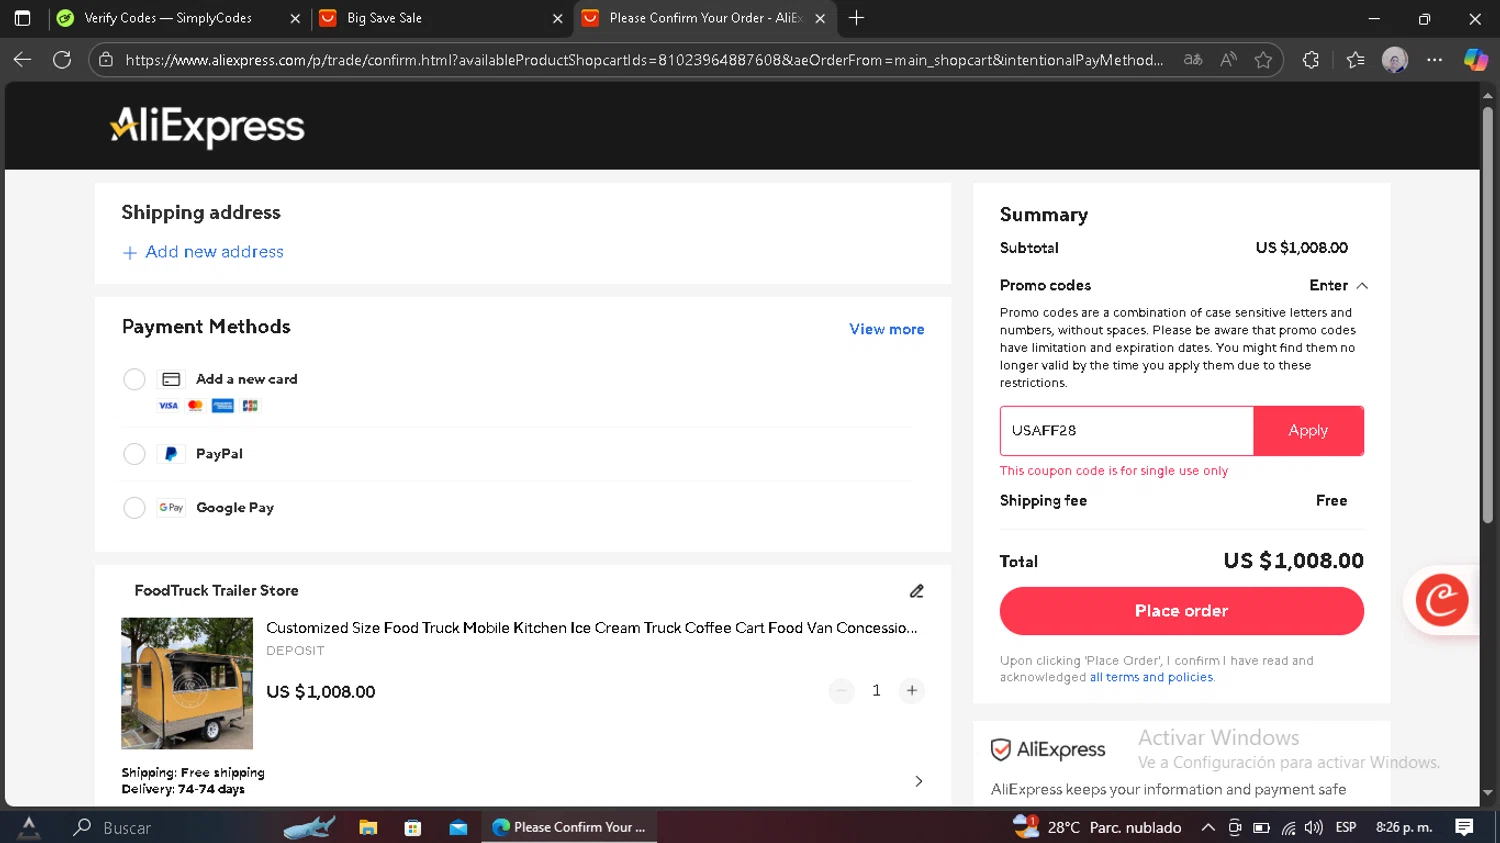Open the favorites list icon
1500x843 pixels.
[1355, 60]
